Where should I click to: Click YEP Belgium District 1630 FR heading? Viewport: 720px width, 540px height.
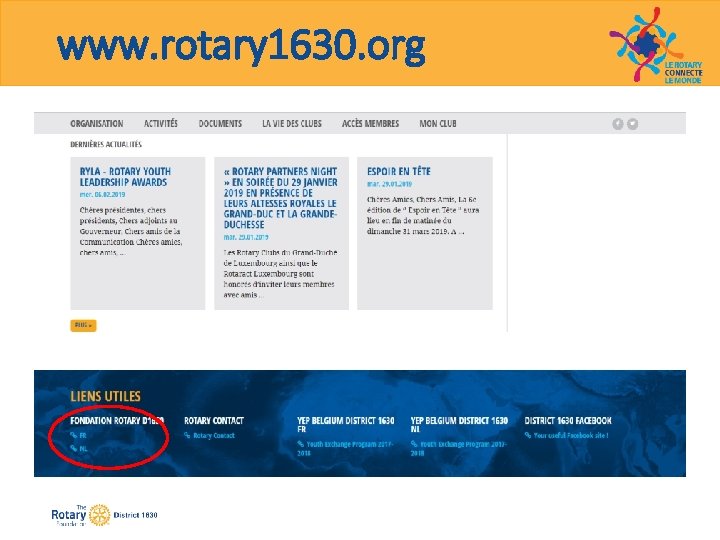[345, 425]
